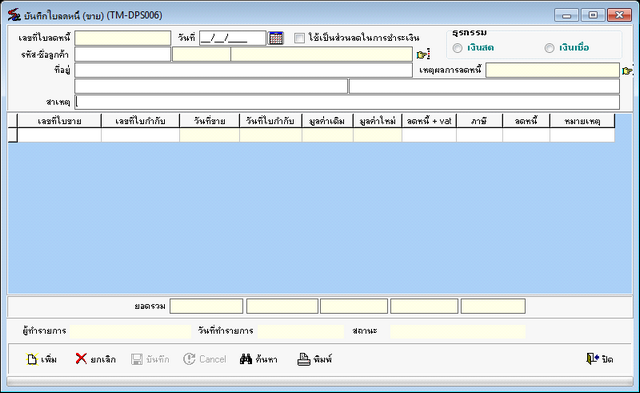Click the Cancel button
The image size is (640, 393).
204,359
